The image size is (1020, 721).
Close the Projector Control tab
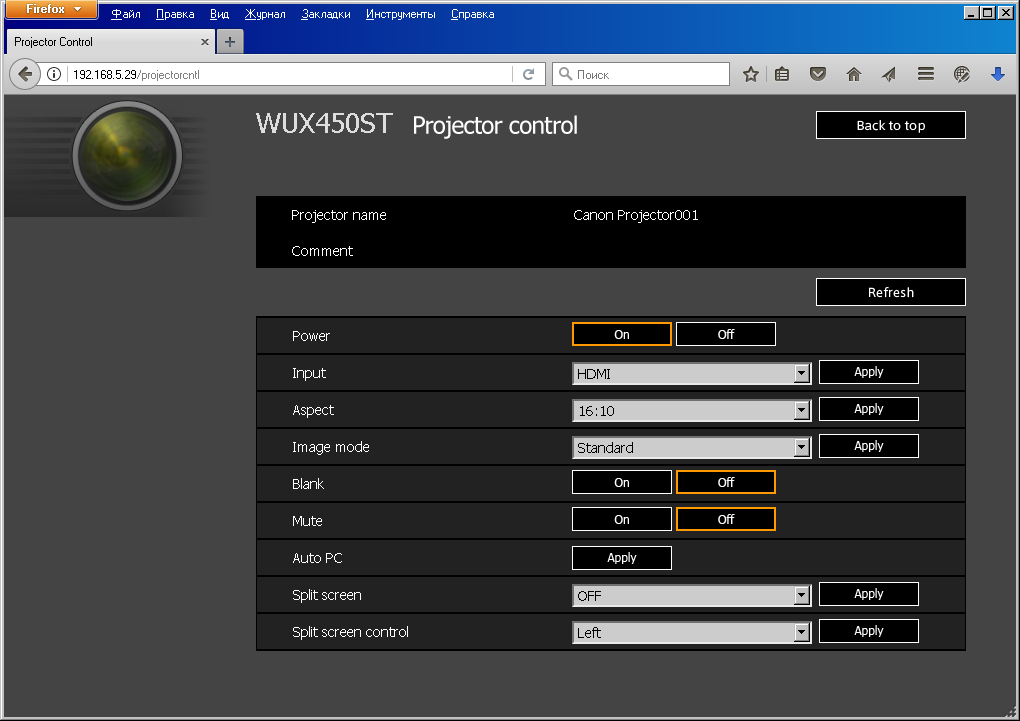pos(204,42)
